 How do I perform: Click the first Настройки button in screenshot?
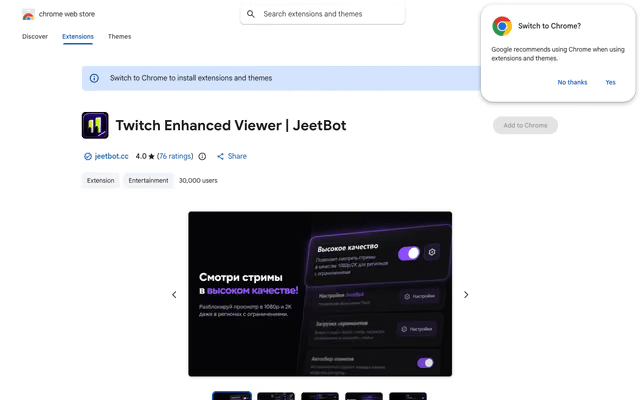419,296
